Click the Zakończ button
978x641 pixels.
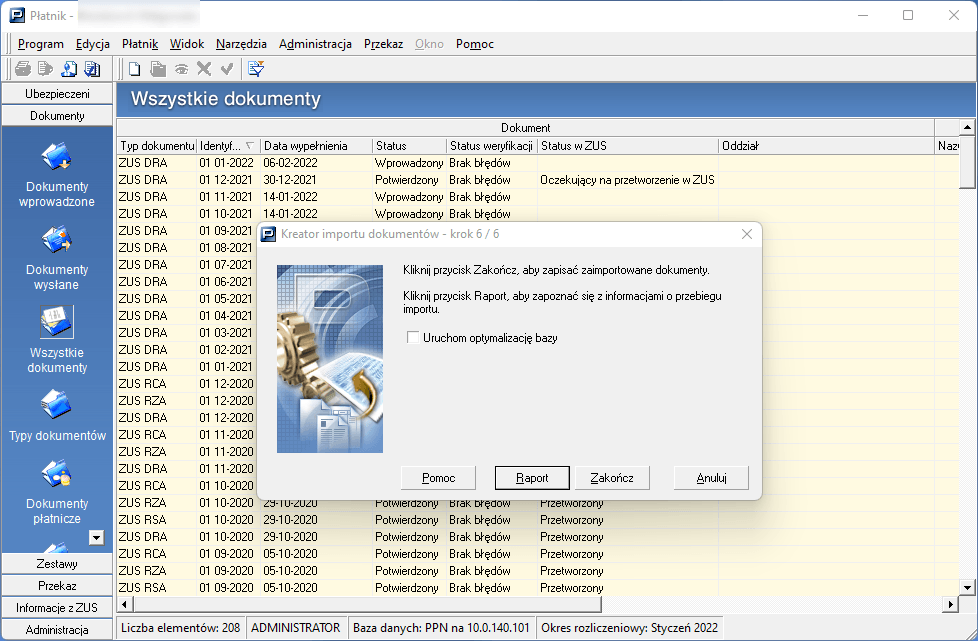tap(612, 478)
